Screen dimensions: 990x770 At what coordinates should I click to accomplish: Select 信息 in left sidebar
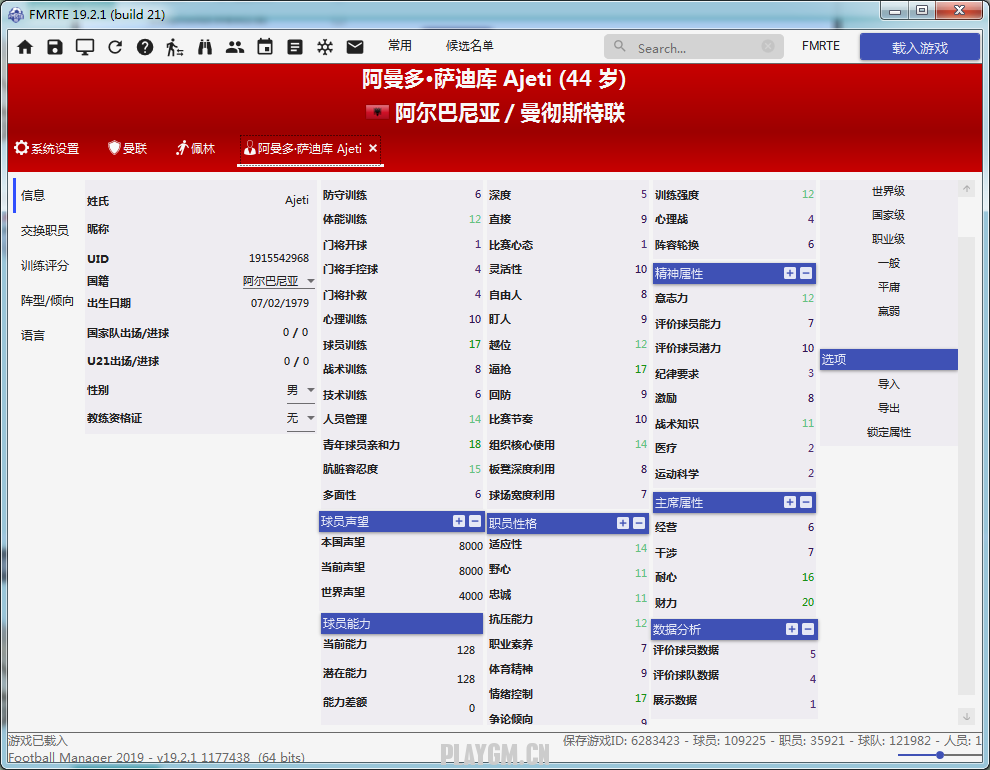tap(33, 195)
